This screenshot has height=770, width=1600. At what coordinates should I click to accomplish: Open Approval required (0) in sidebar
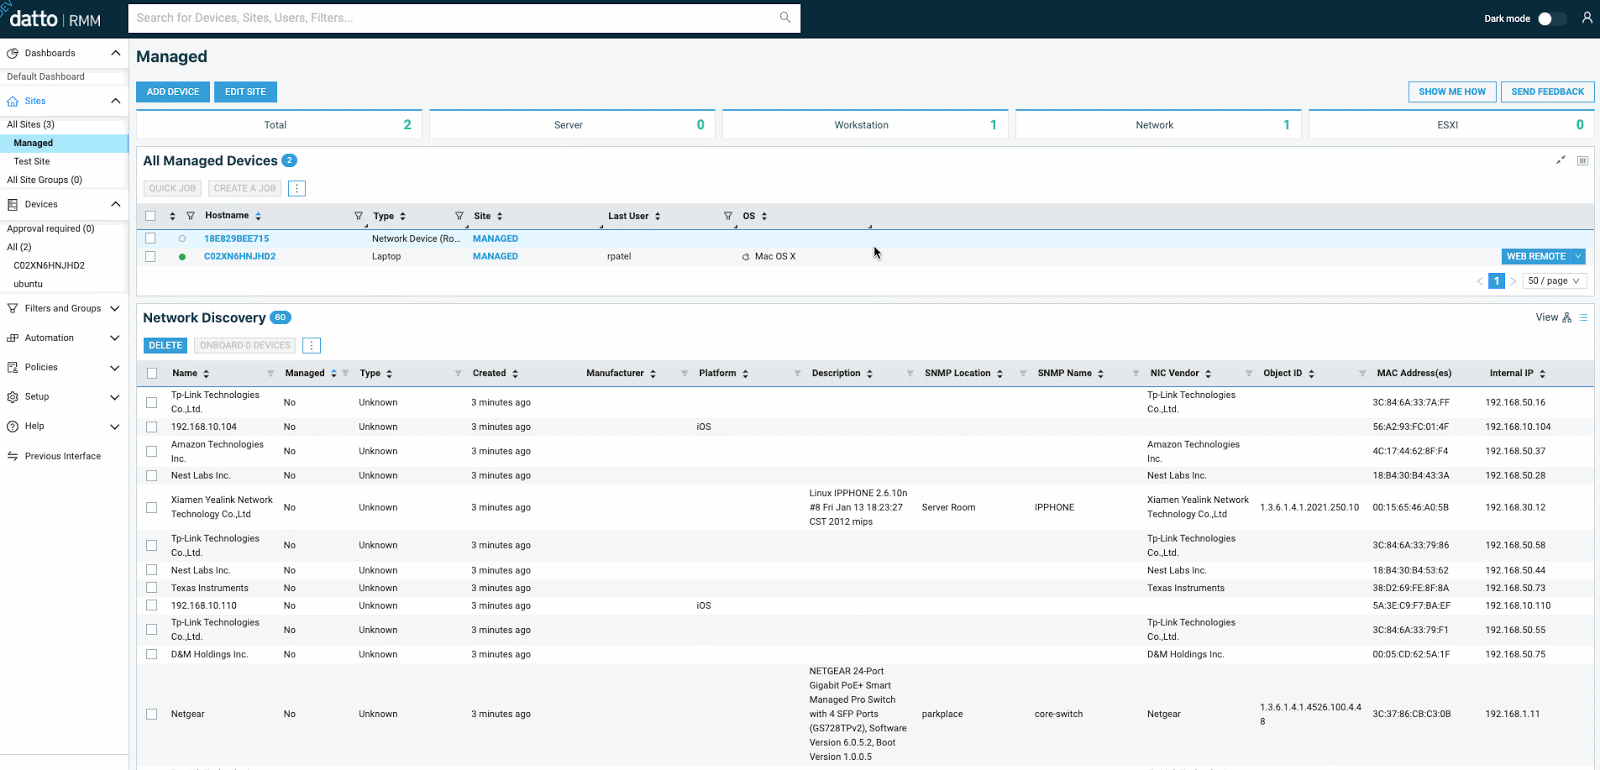51,229
